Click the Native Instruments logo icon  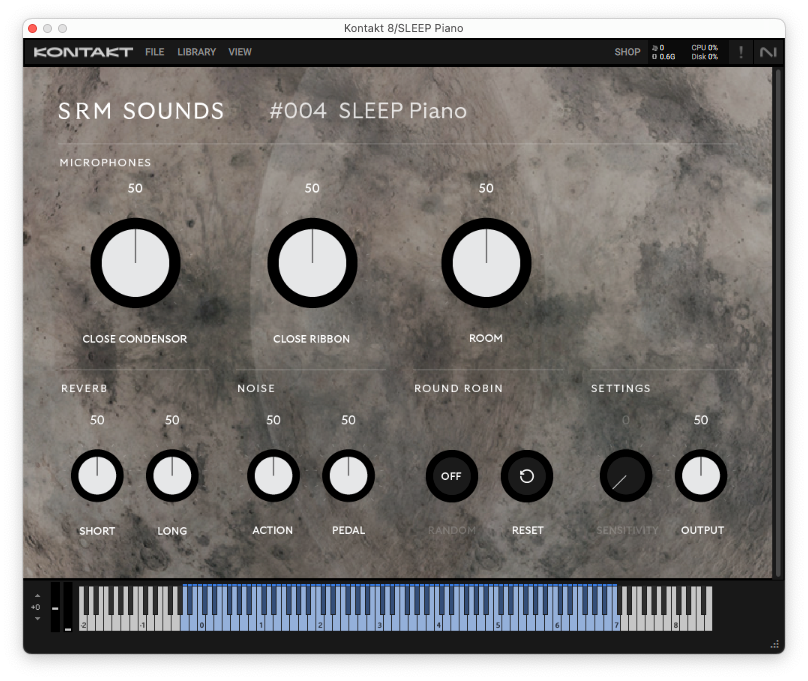(768, 52)
